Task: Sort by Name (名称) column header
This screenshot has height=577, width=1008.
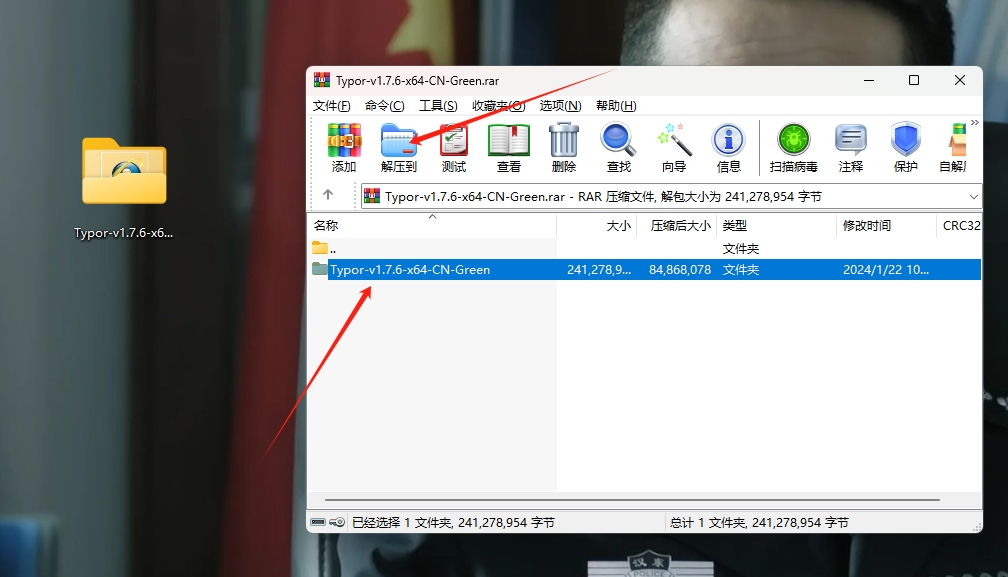Action: click(432, 226)
